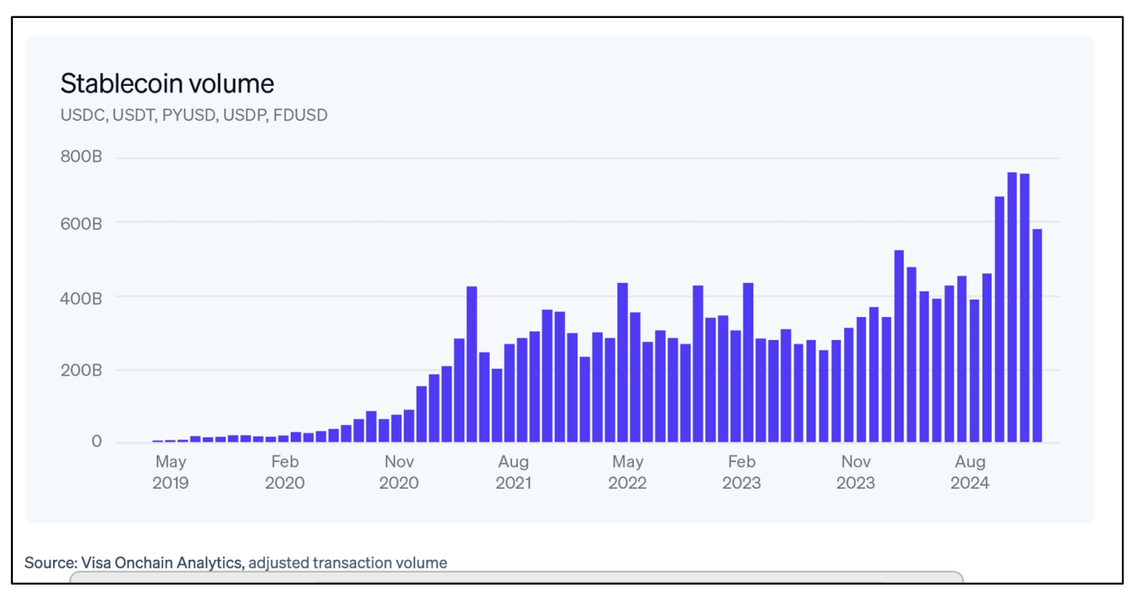The height and width of the screenshot is (600, 1139).
Task: Click the 0 y-axis label
Action: [x=96, y=442]
